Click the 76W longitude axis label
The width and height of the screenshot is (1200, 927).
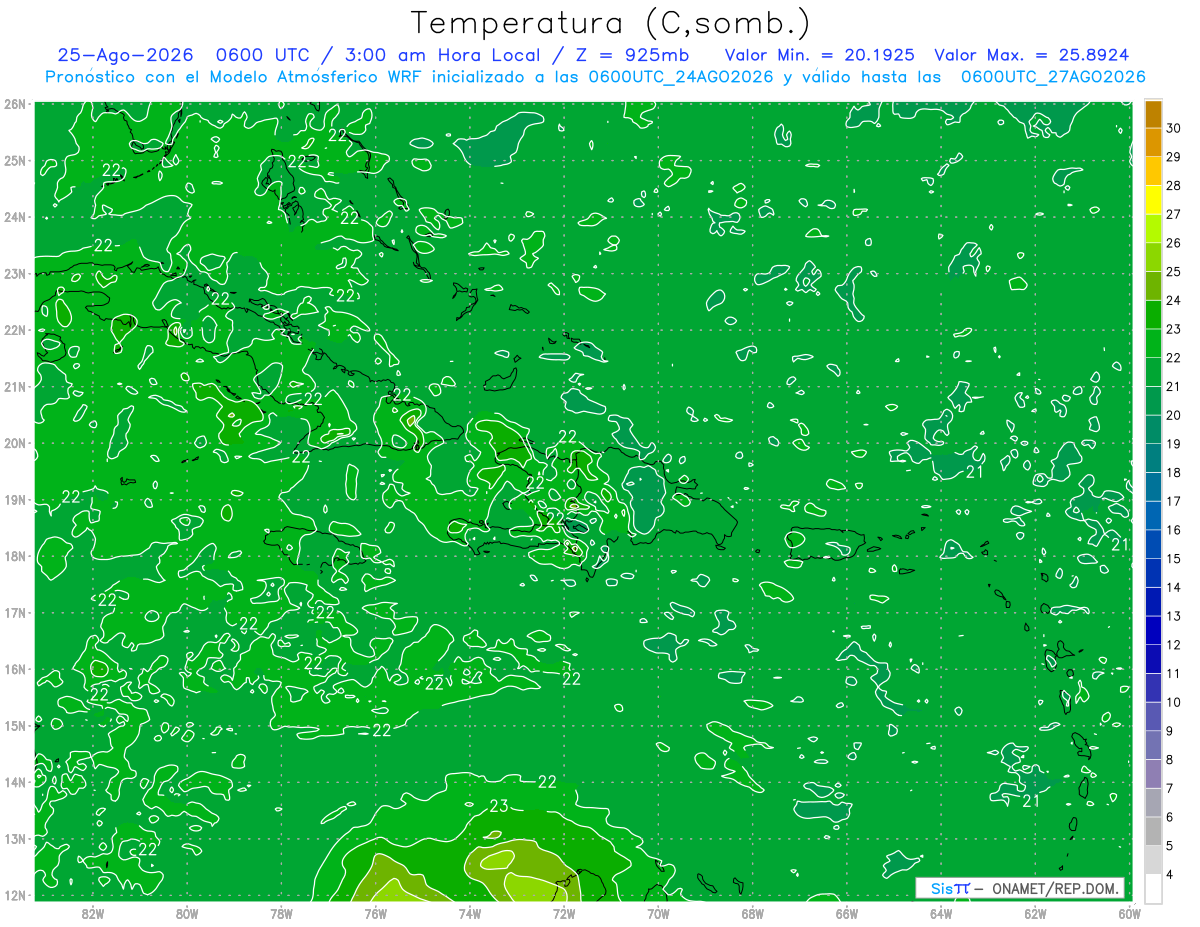tap(375, 912)
